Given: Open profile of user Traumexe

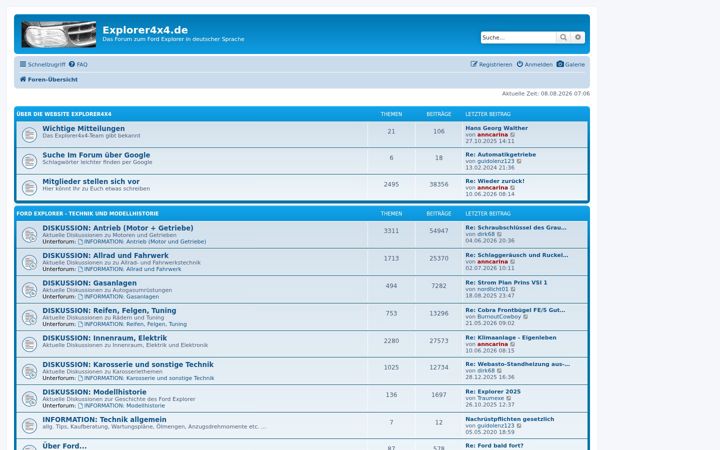Looking at the screenshot, I should 490,398.
